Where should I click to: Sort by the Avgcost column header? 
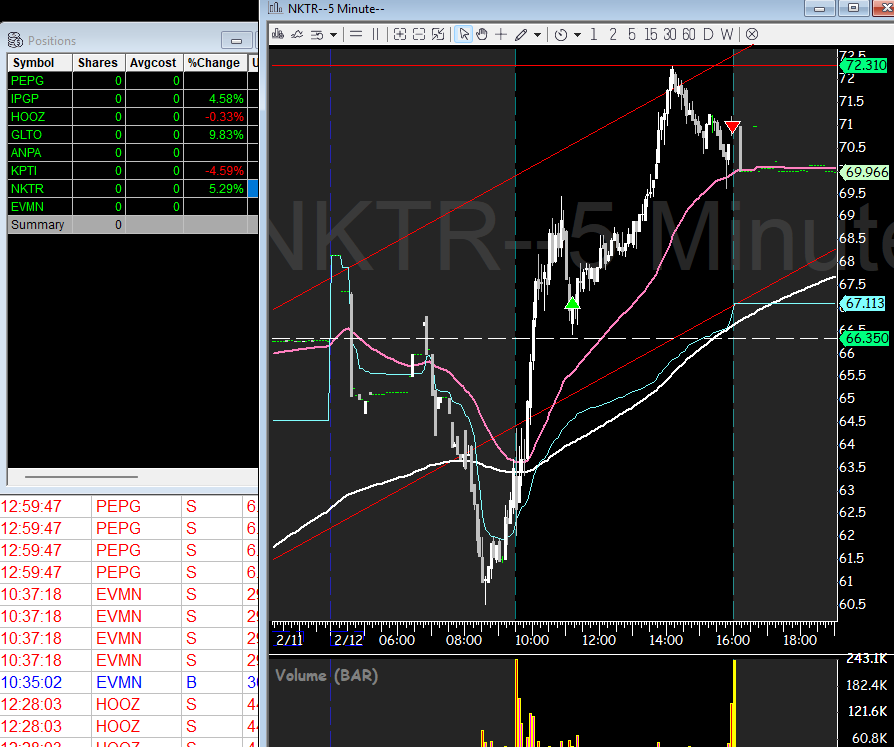coord(153,63)
